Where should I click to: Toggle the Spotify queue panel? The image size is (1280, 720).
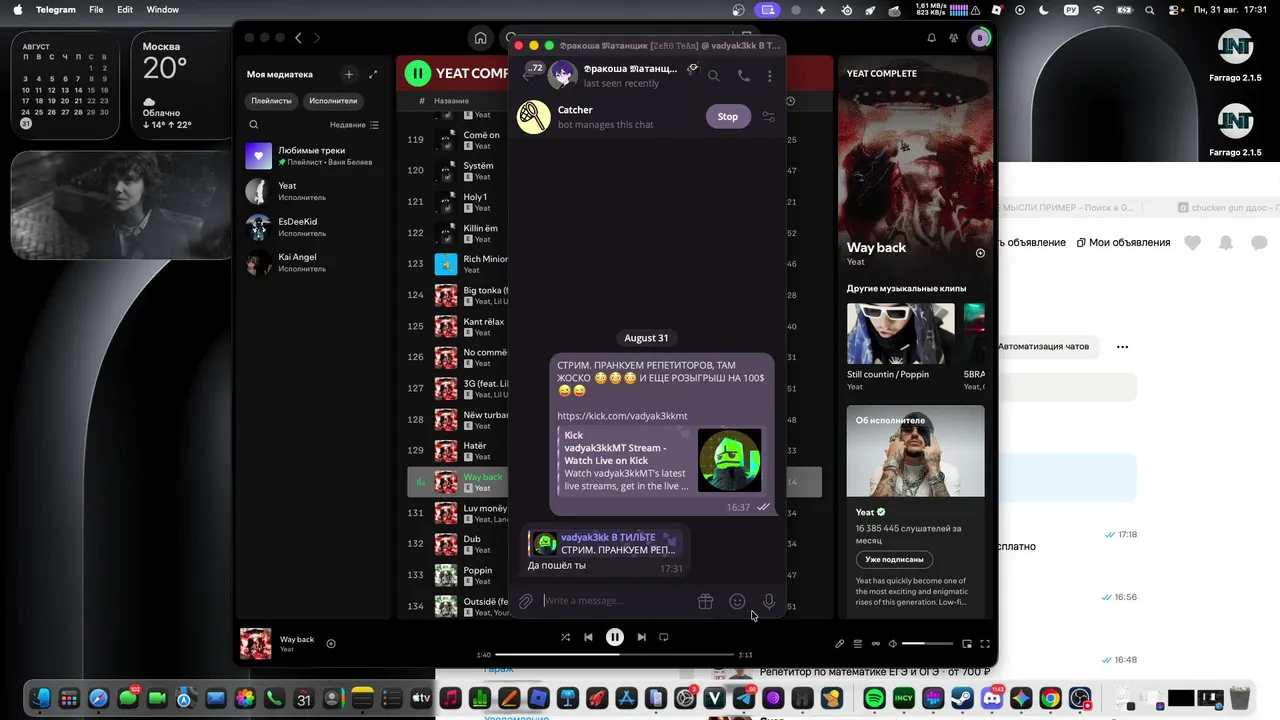(x=857, y=644)
